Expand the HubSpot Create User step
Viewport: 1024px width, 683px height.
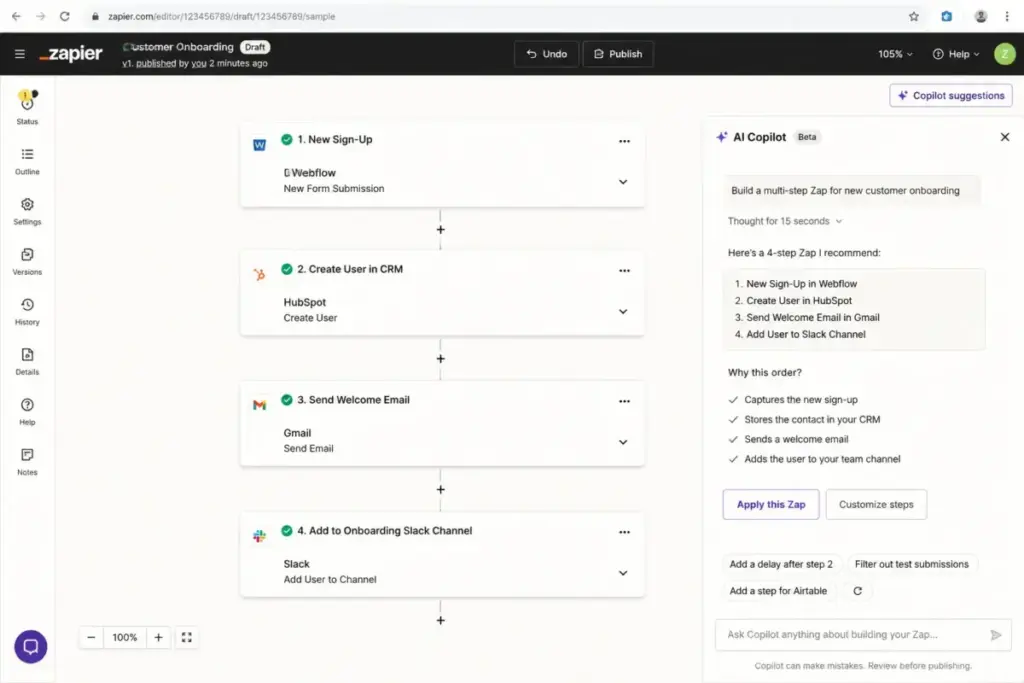[x=623, y=311]
